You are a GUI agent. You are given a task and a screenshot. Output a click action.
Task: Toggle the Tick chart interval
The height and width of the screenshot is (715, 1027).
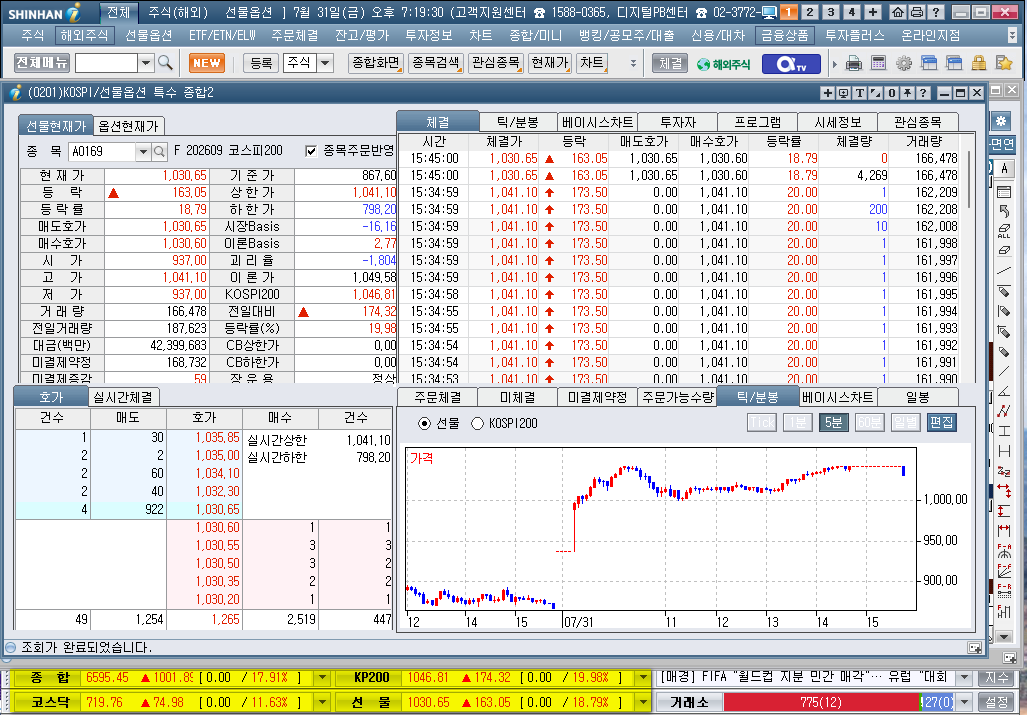(761, 422)
